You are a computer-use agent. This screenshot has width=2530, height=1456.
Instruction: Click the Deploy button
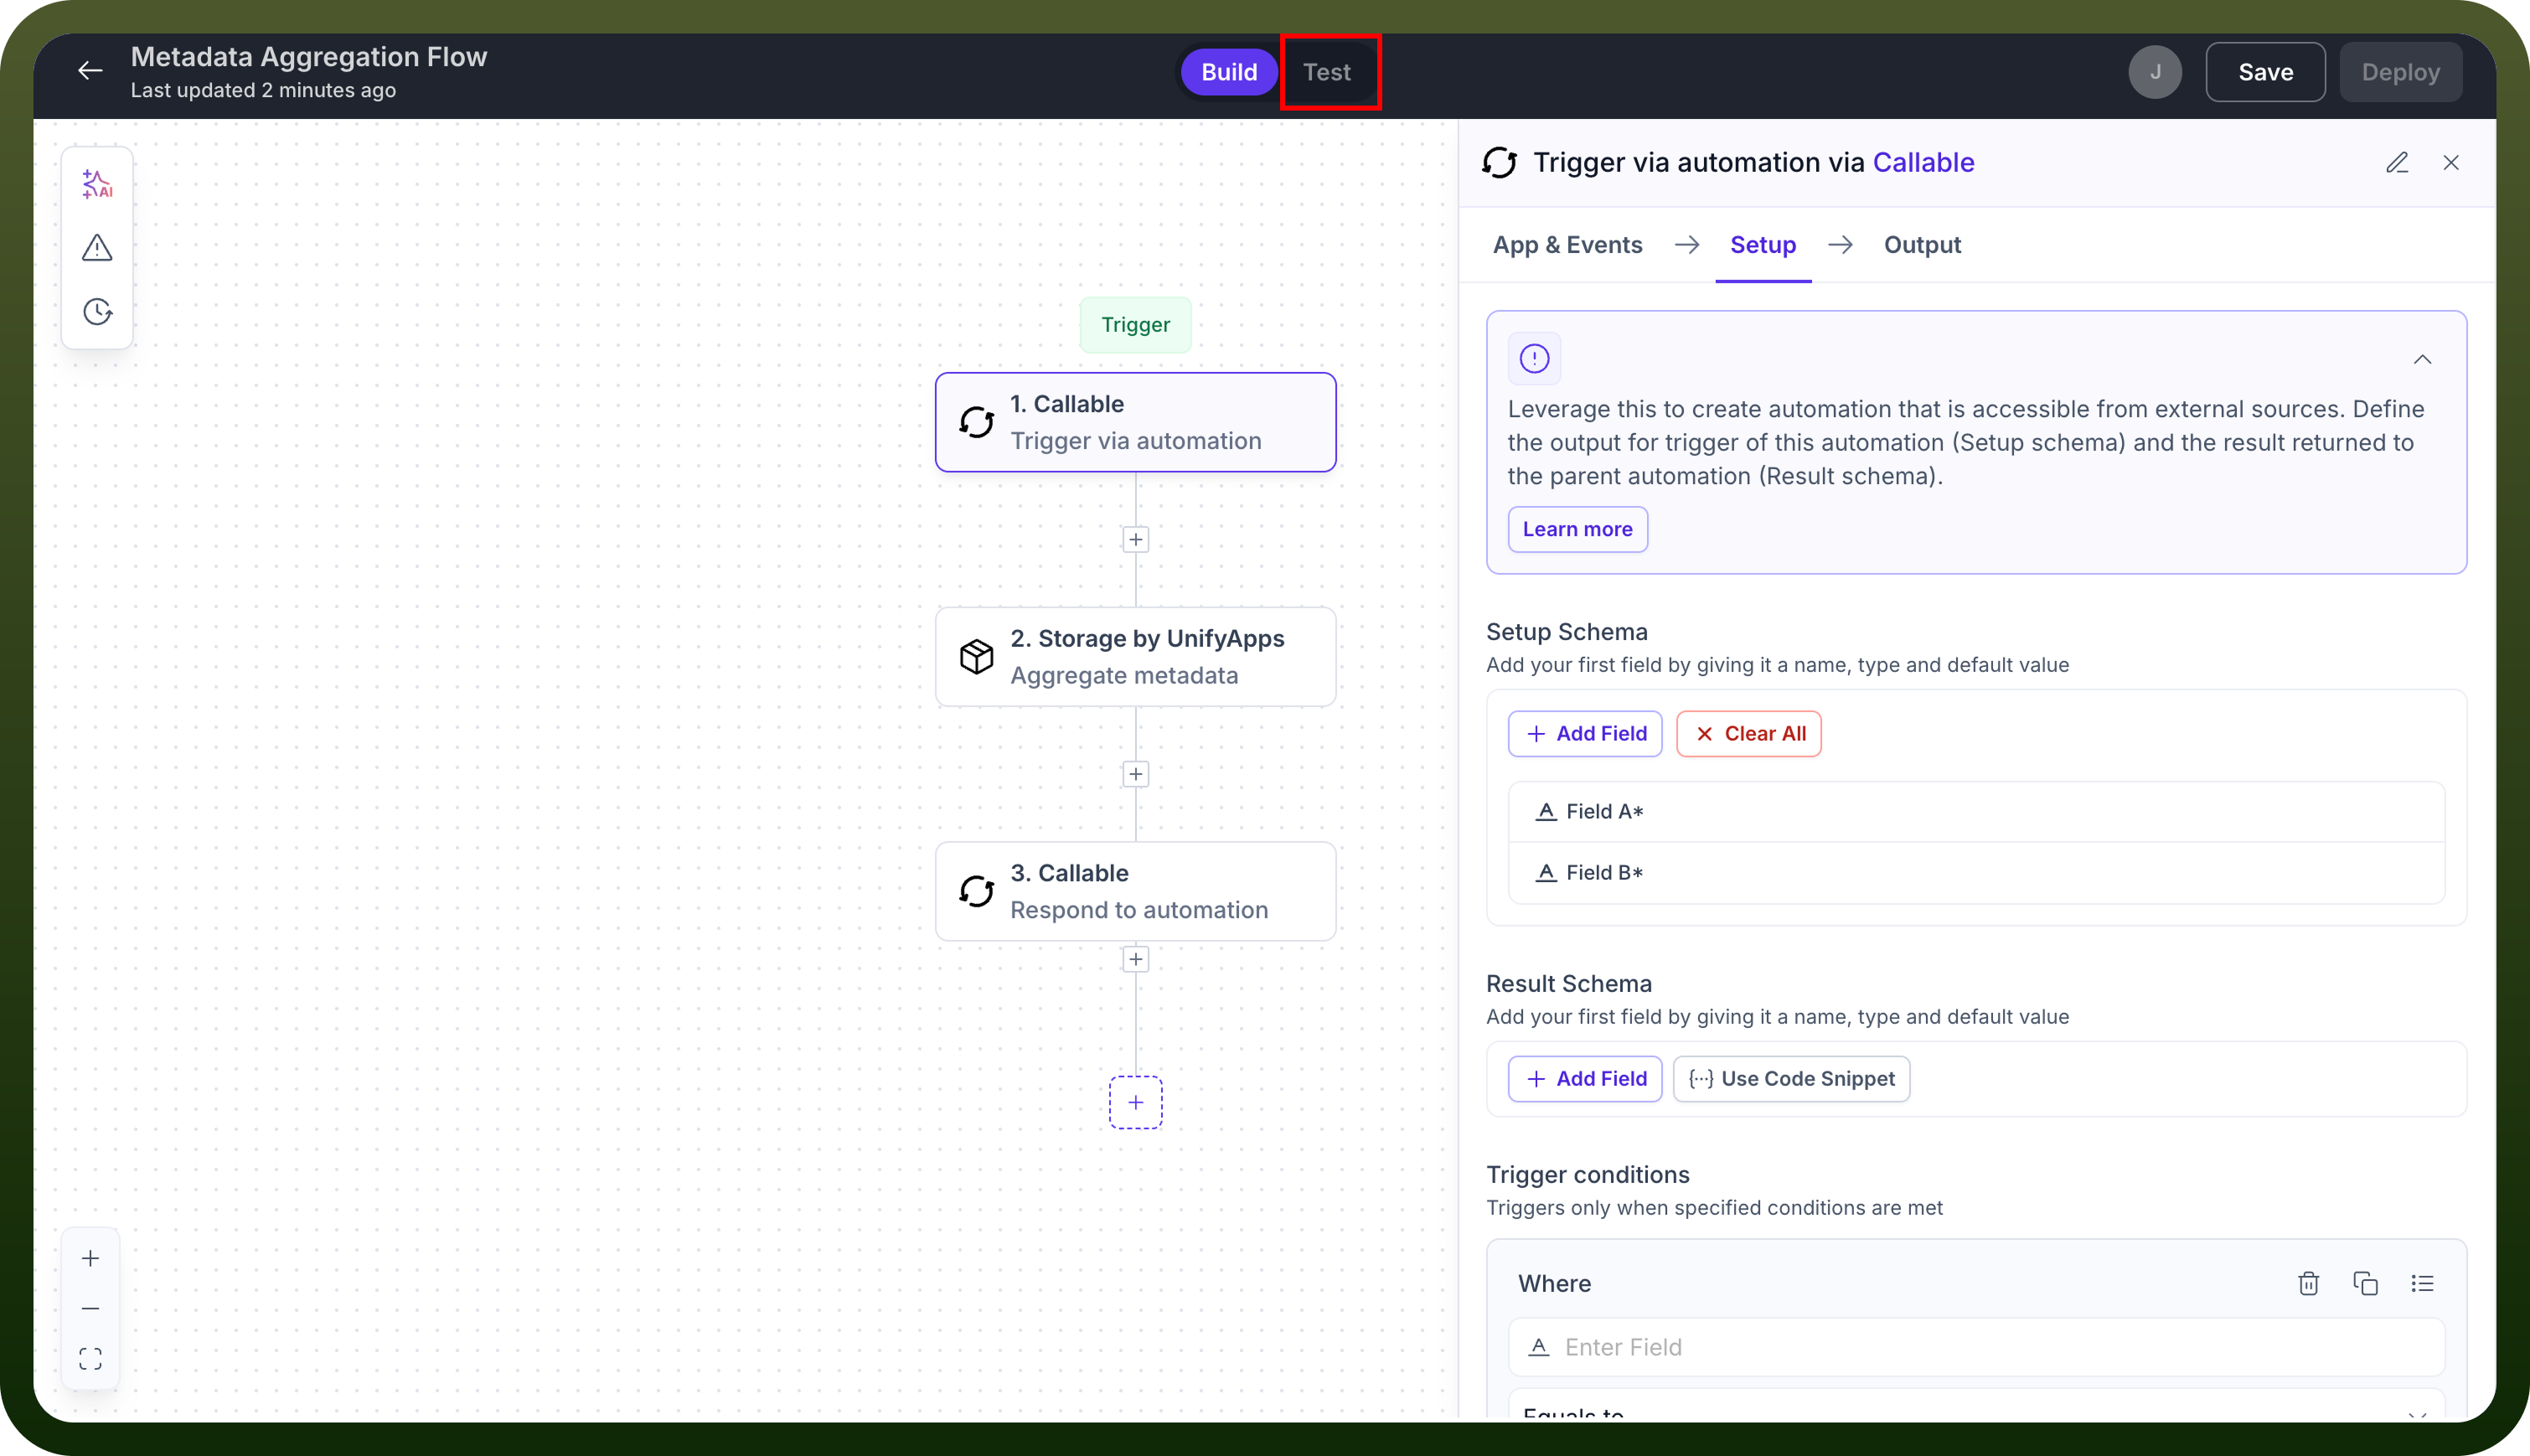click(2400, 72)
